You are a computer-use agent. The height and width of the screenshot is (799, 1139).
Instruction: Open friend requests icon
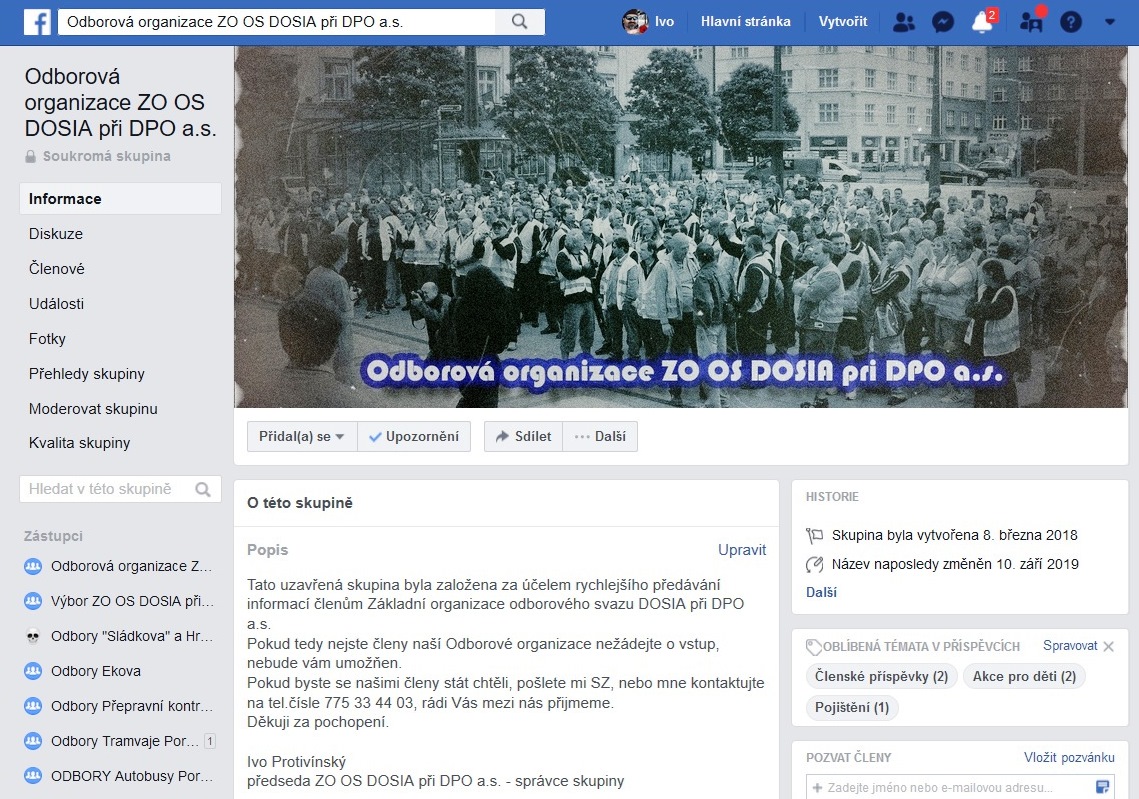click(x=904, y=22)
